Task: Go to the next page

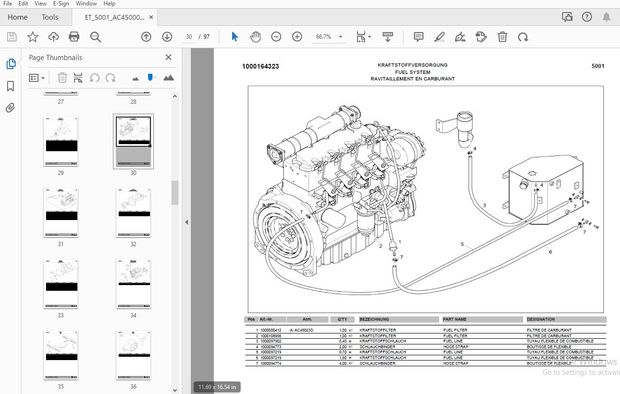Action: [167, 37]
